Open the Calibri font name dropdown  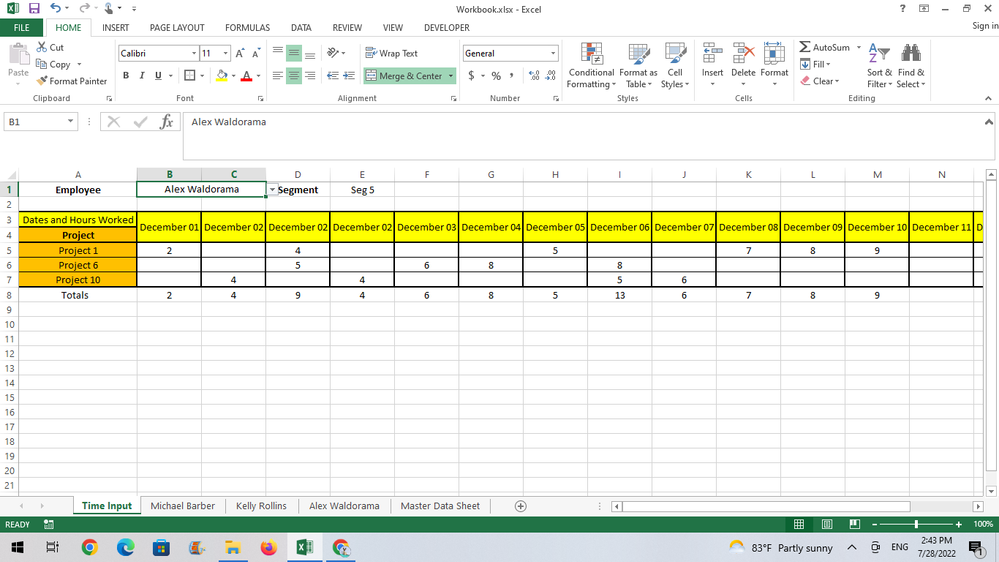pos(194,54)
